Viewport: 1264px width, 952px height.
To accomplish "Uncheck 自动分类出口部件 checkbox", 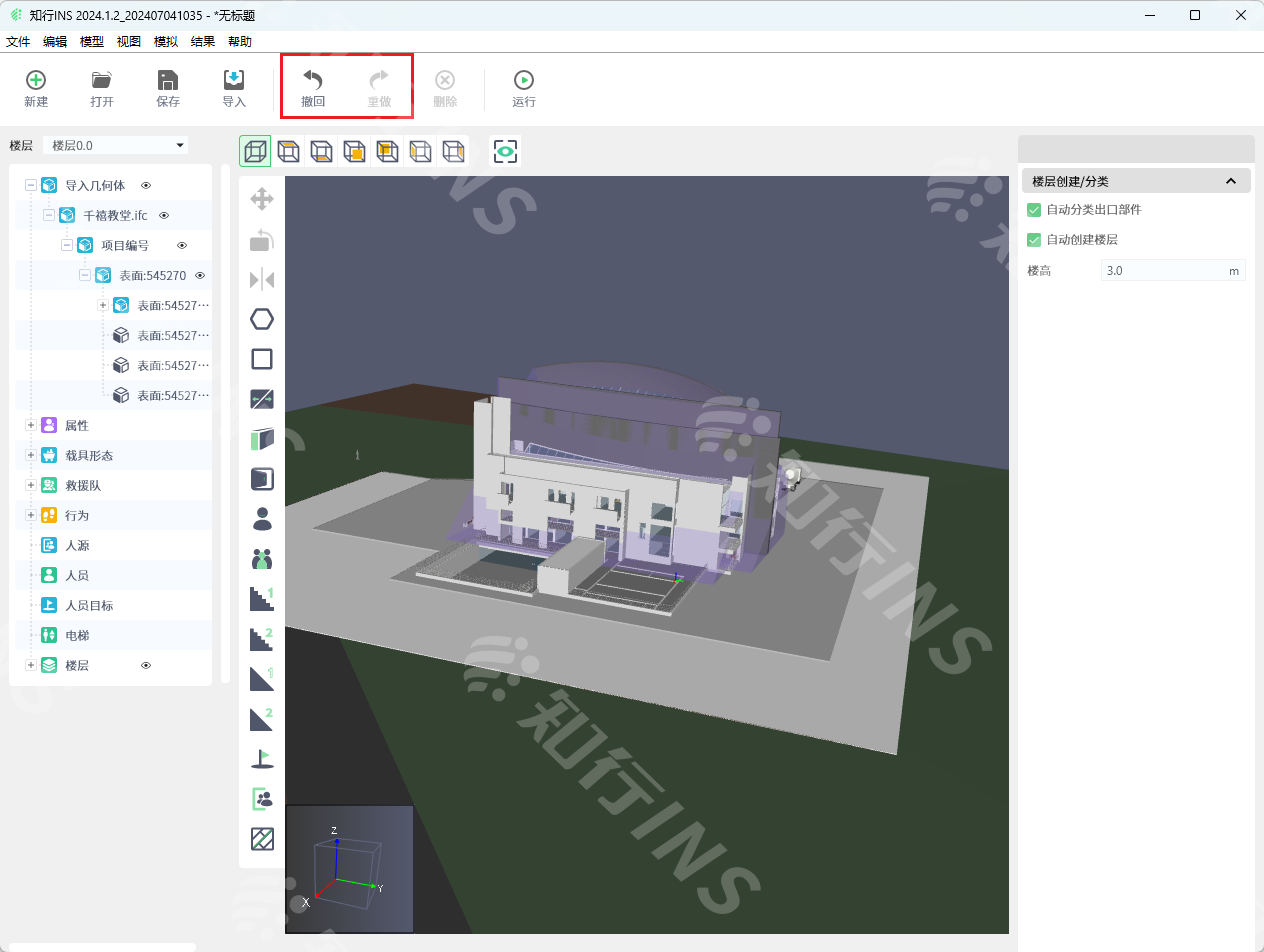I will pos(1034,210).
